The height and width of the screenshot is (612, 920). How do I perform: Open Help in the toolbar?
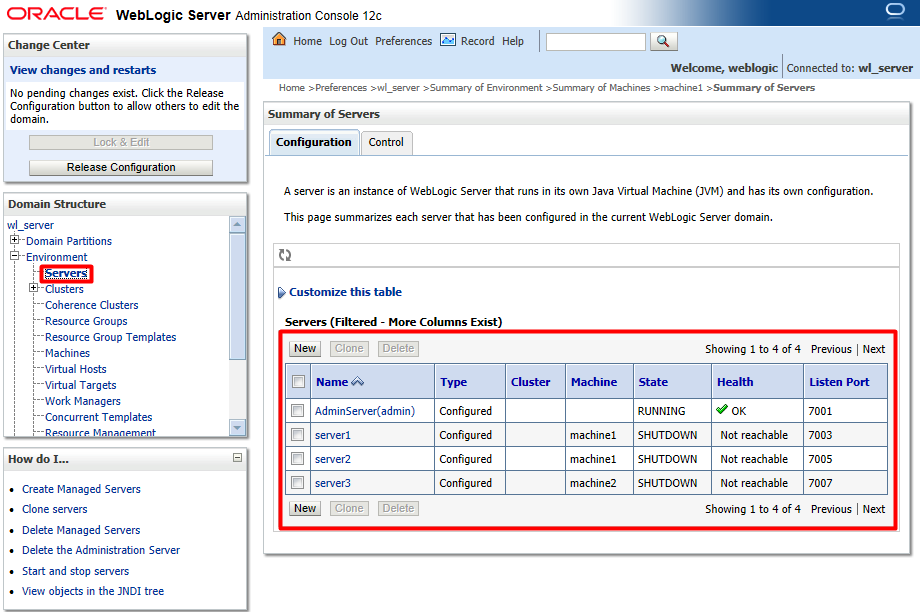coord(513,41)
